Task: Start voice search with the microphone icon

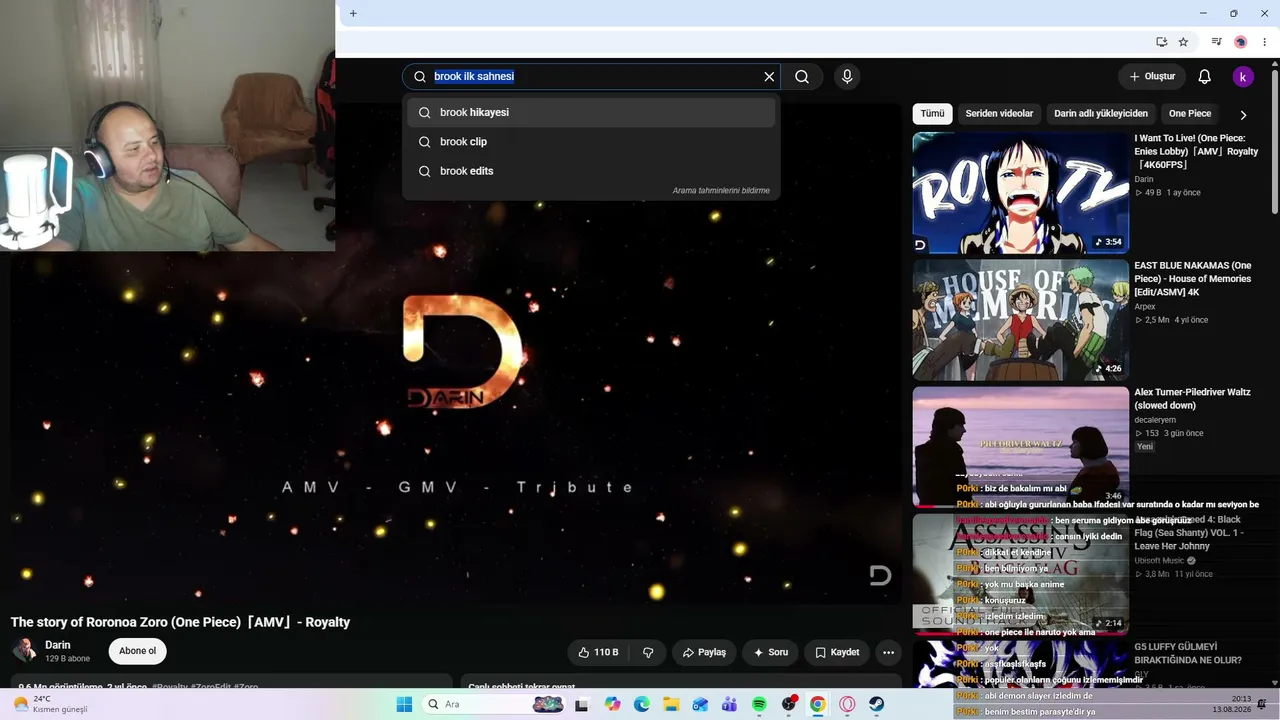Action: 847,77
